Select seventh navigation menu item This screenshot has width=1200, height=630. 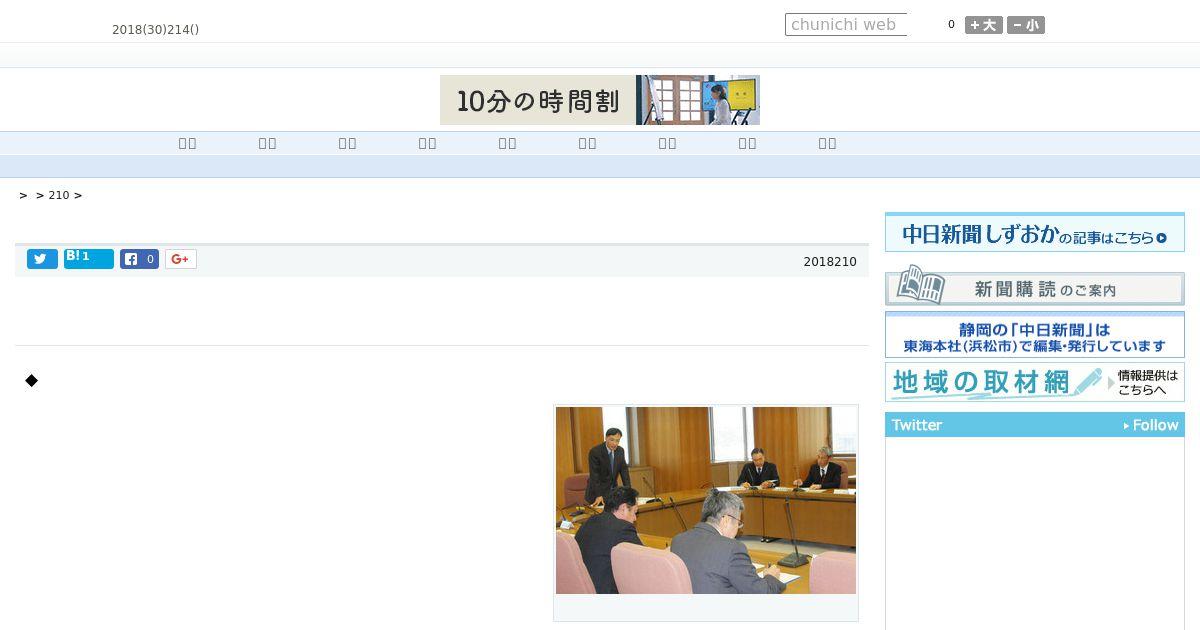(668, 143)
